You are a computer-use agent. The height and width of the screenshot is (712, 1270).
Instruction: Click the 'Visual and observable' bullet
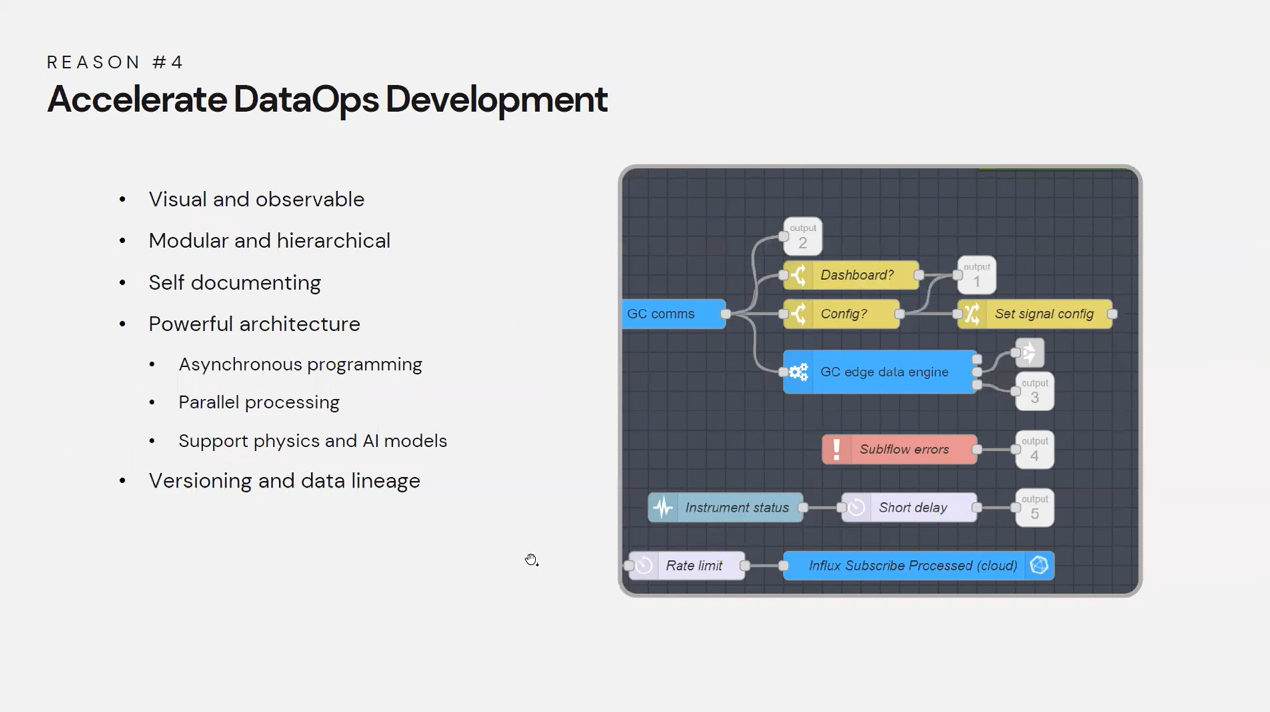(x=256, y=199)
